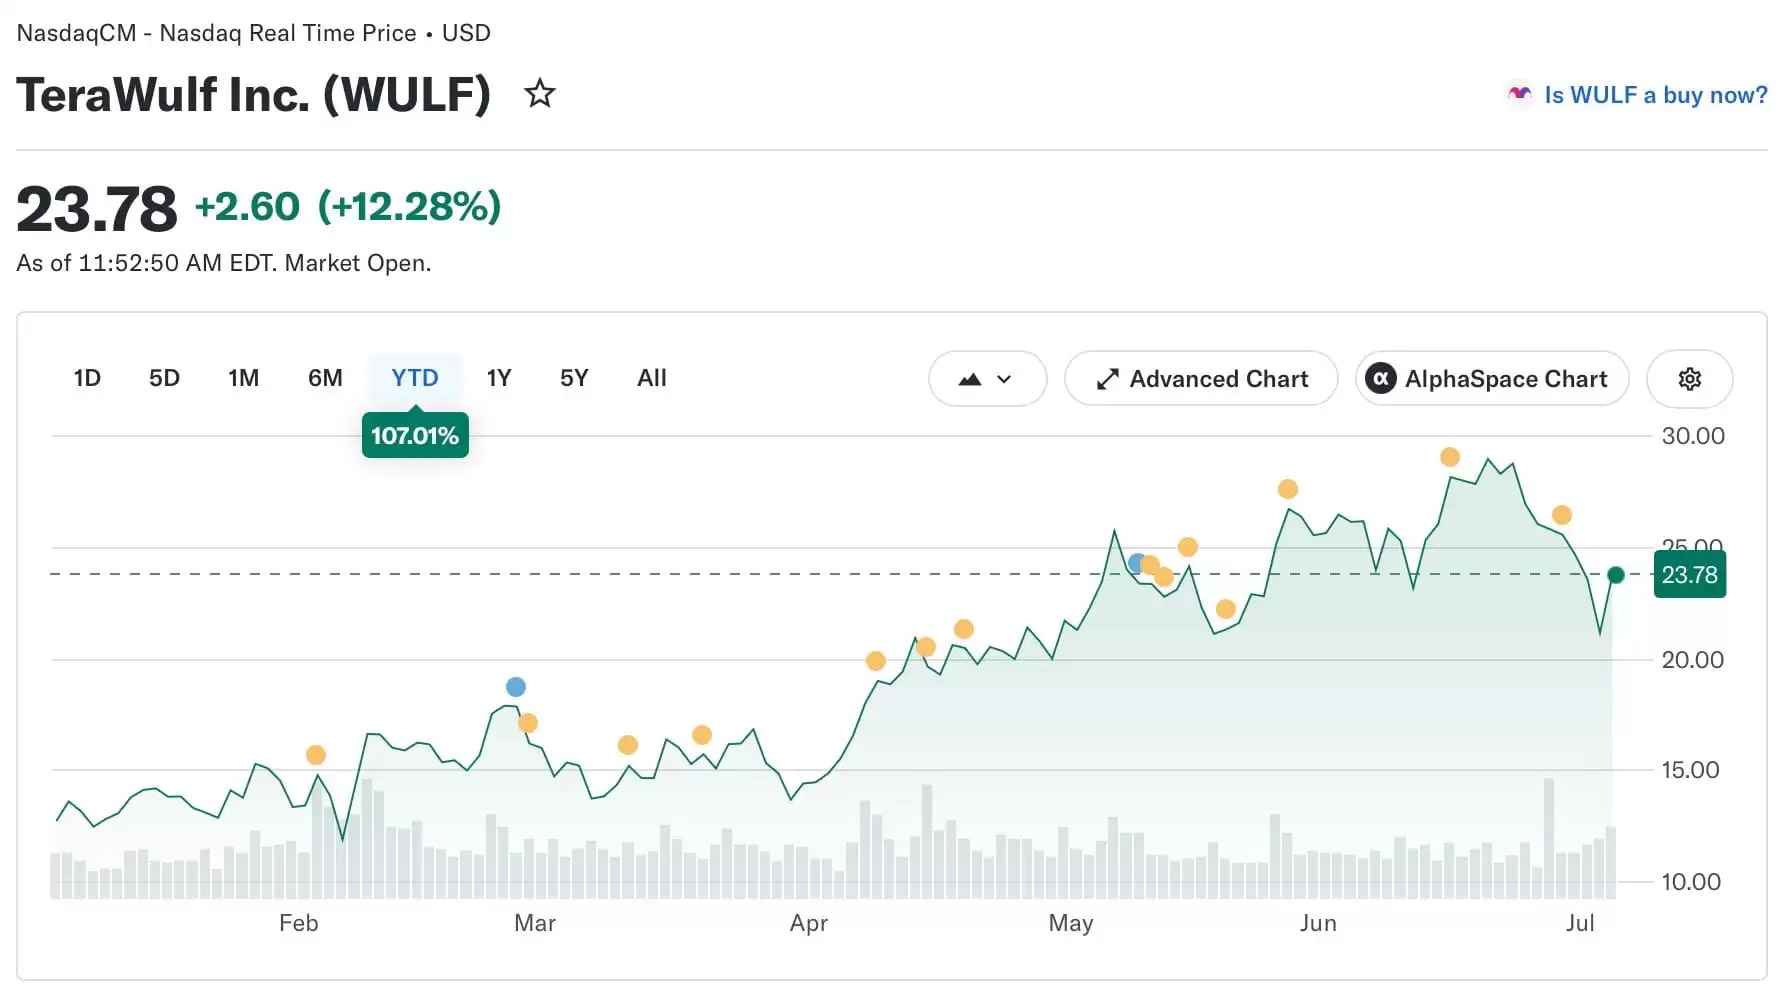Image resolution: width=1785 pixels, height=997 pixels.
Task: Show the All time range
Action: (x=651, y=378)
